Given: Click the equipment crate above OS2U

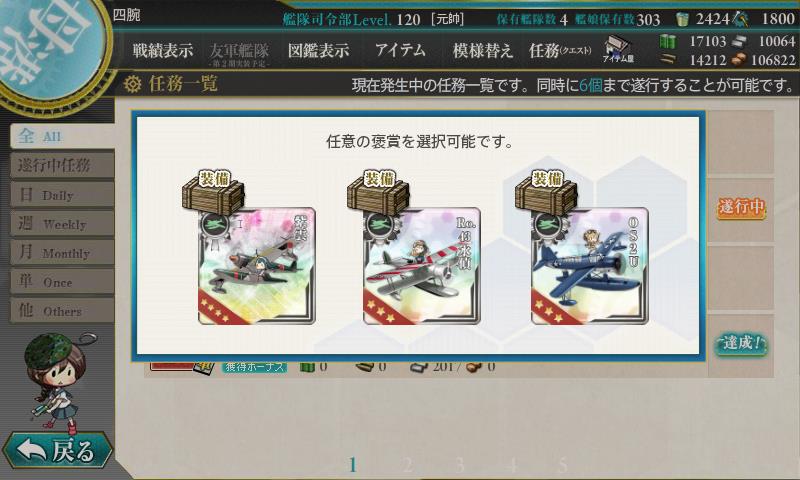Looking at the screenshot, I should (x=546, y=191).
